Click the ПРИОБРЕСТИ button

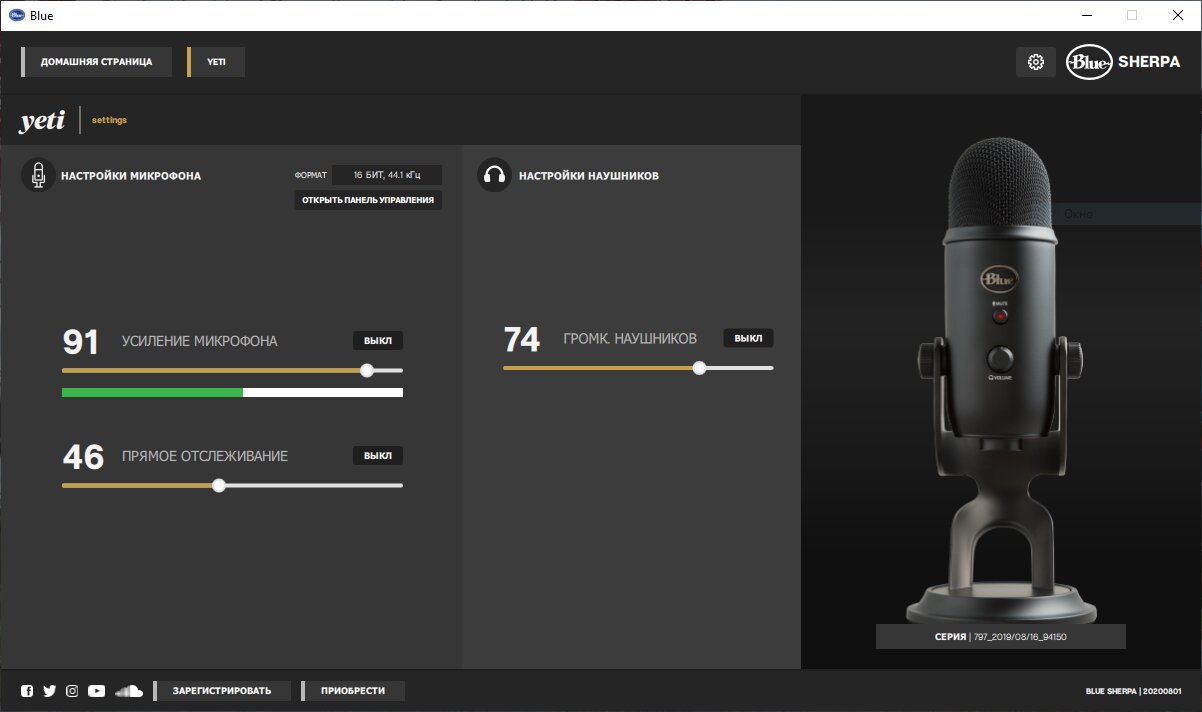[x=353, y=691]
